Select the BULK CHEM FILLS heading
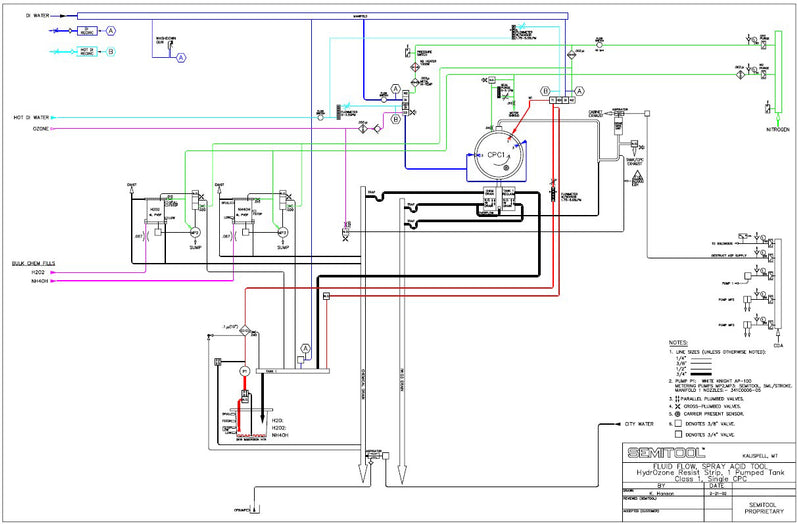Screen dimensions: 797x524 coord(34,263)
